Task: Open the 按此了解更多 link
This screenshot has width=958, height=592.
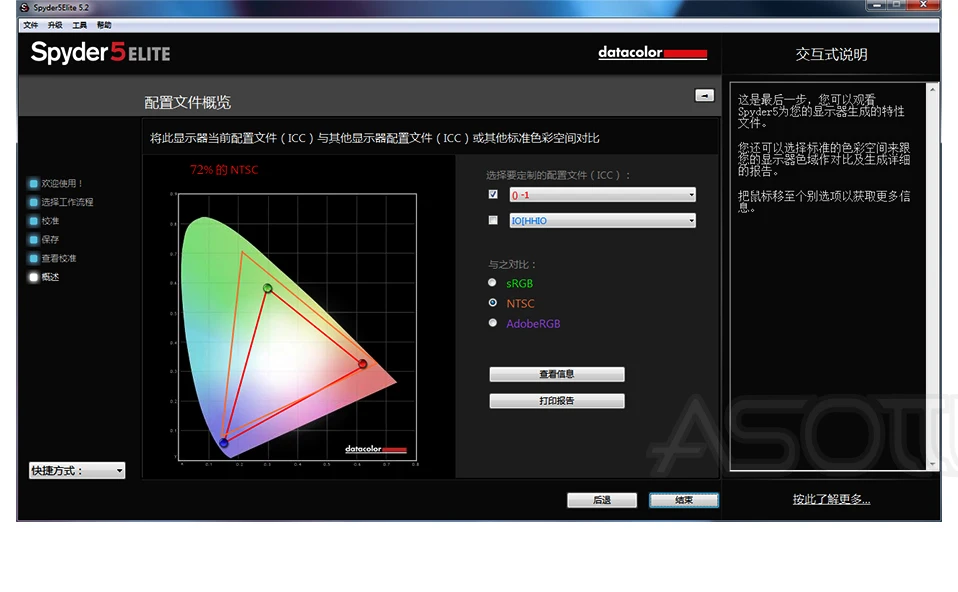Action: [x=832, y=499]
